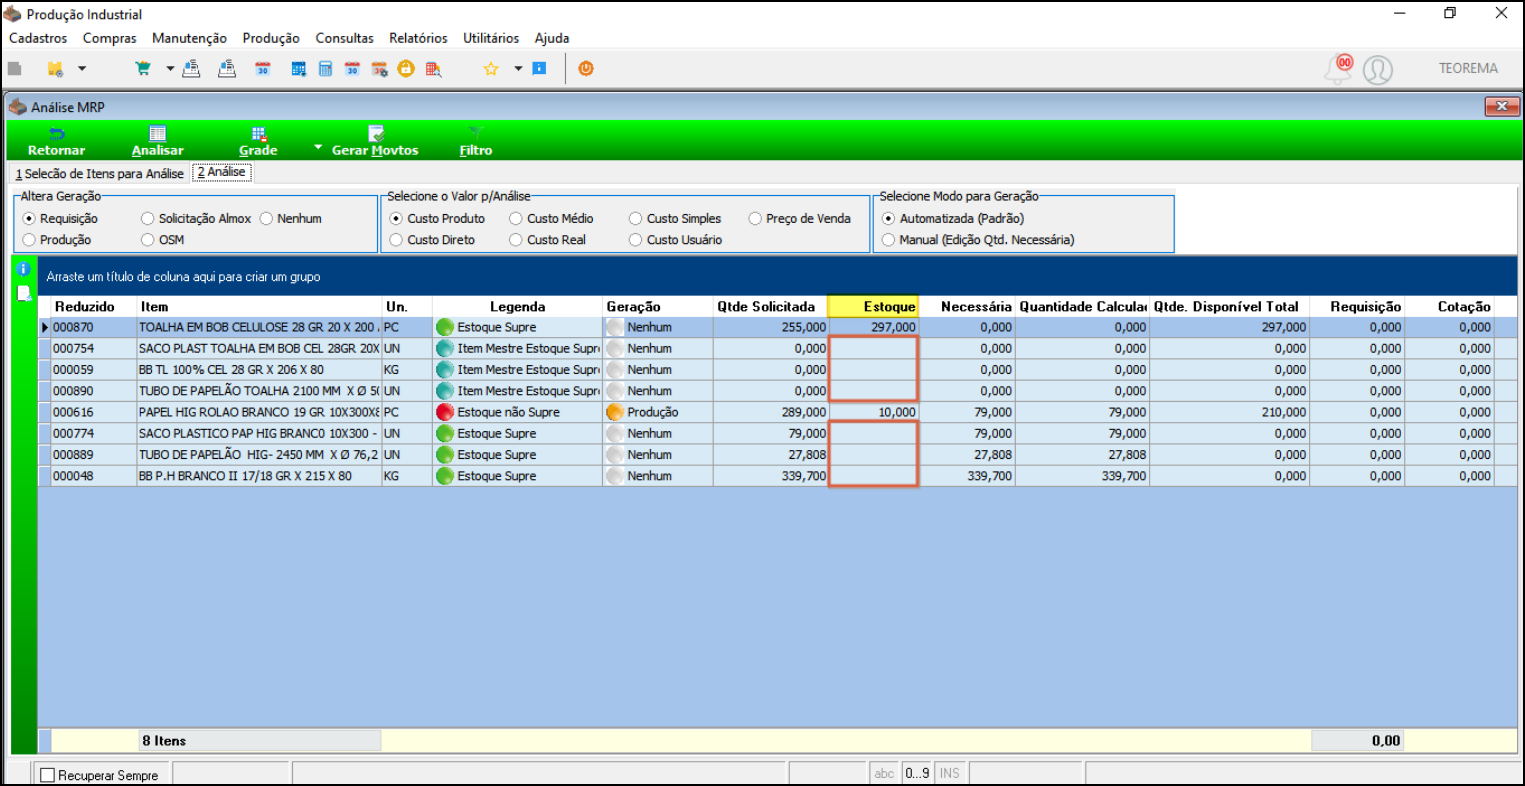
Task: Click the Gerar Movtos button
Action: [375, 141]
